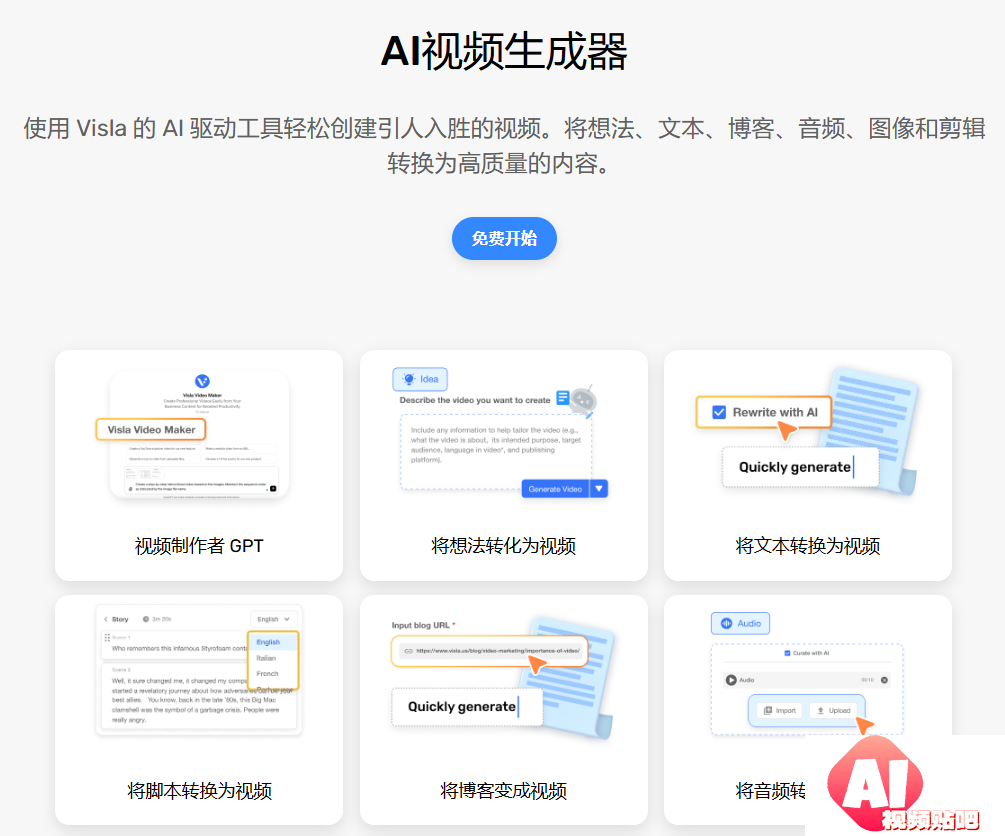Toggle the Rewrite with AI checkbox

(x=719, y=412)
